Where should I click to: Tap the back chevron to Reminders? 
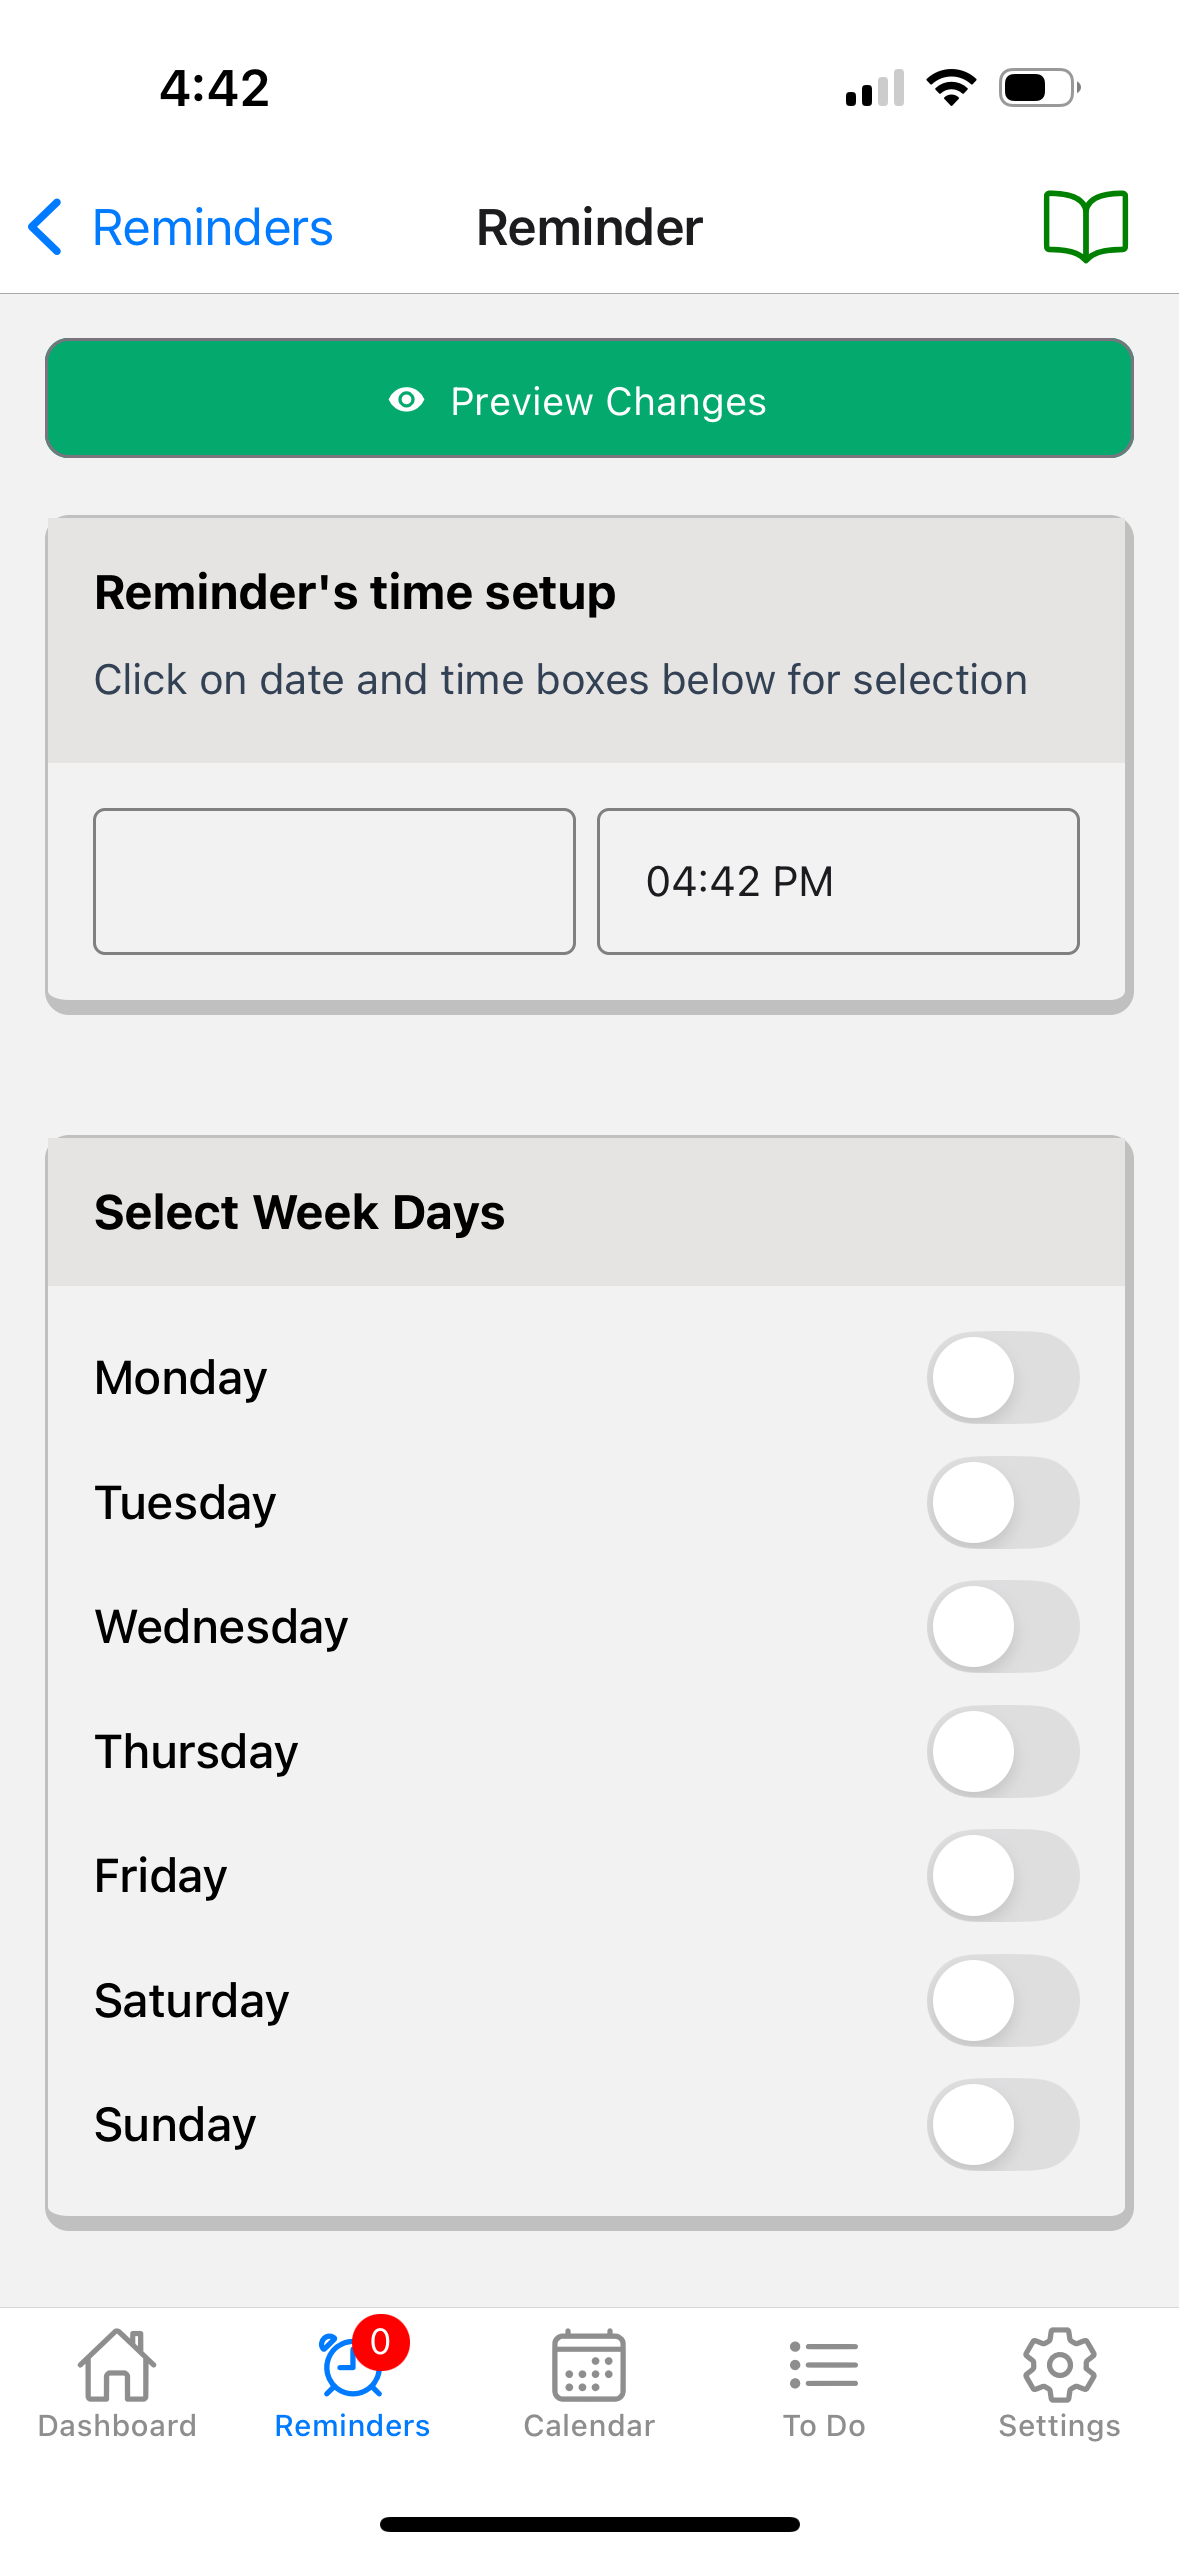point(46,227)
